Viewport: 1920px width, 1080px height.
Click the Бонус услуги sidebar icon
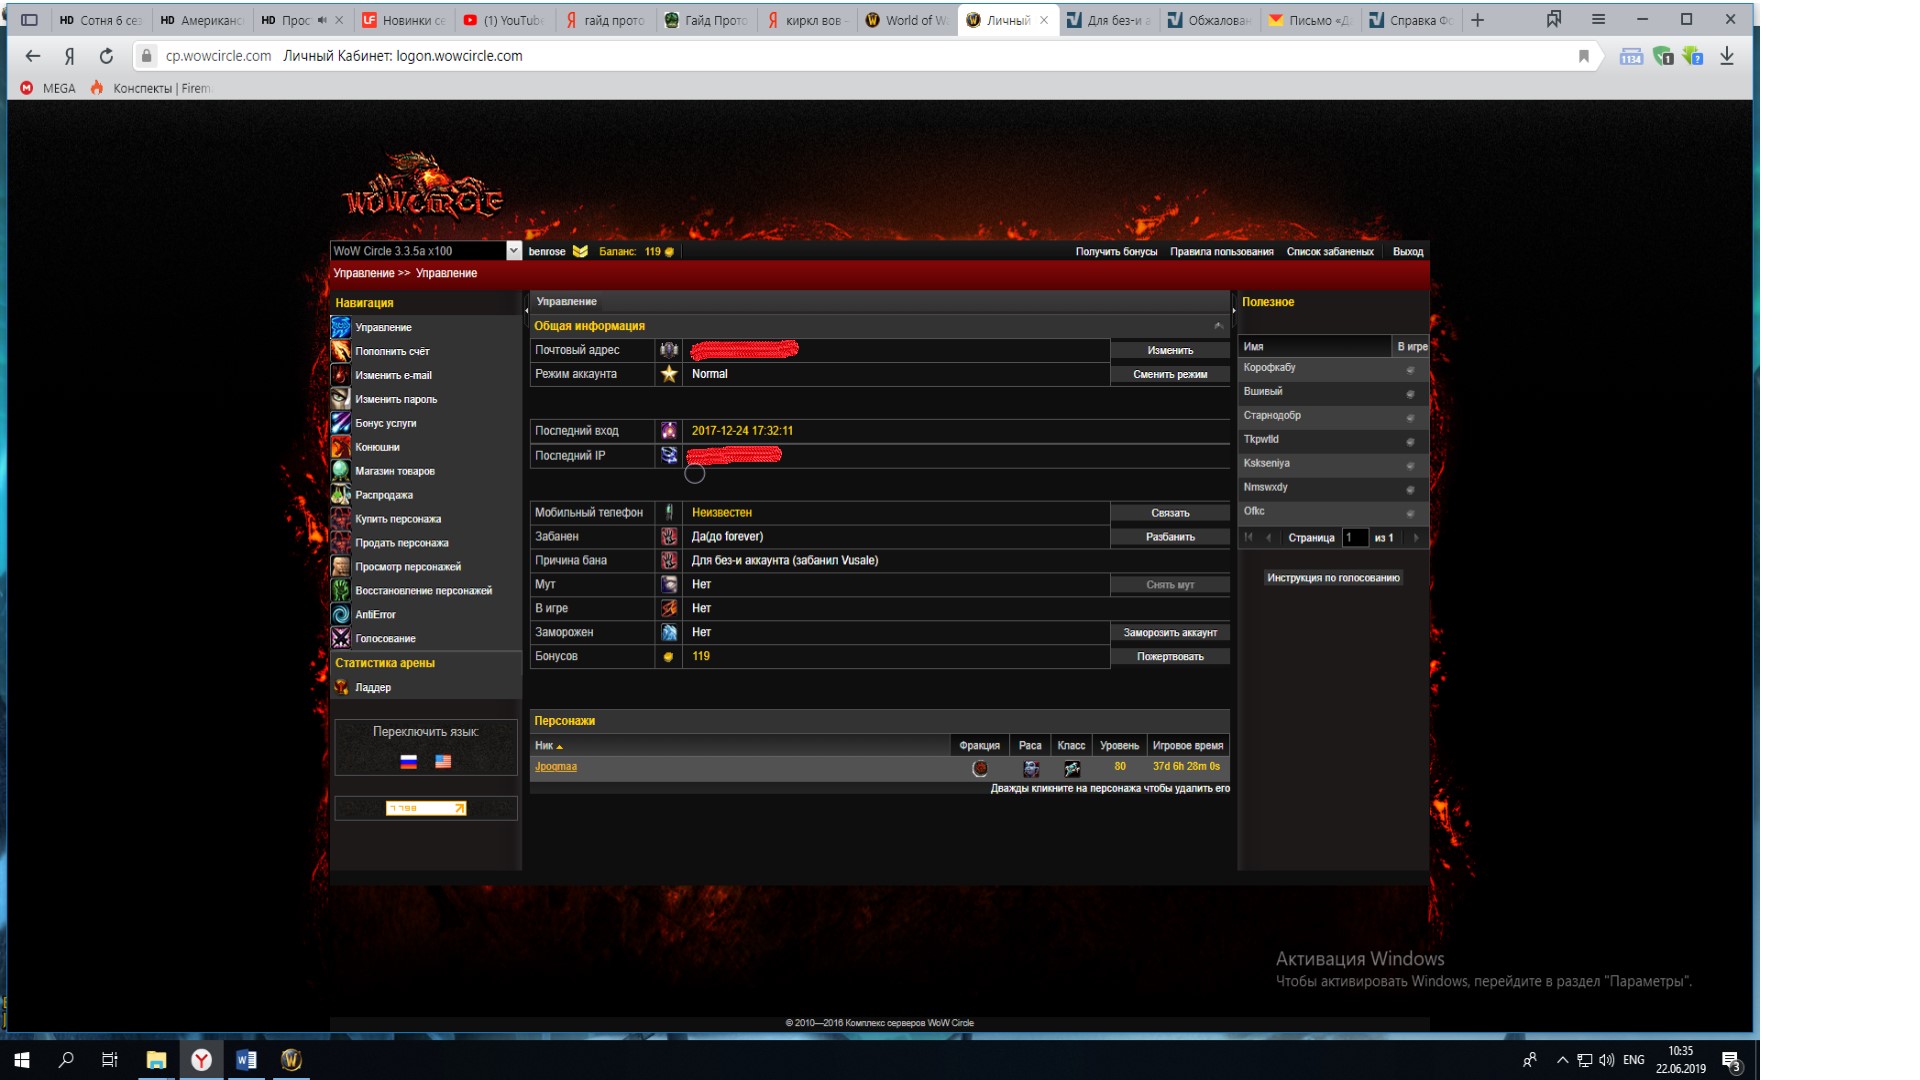pos(341,423)
